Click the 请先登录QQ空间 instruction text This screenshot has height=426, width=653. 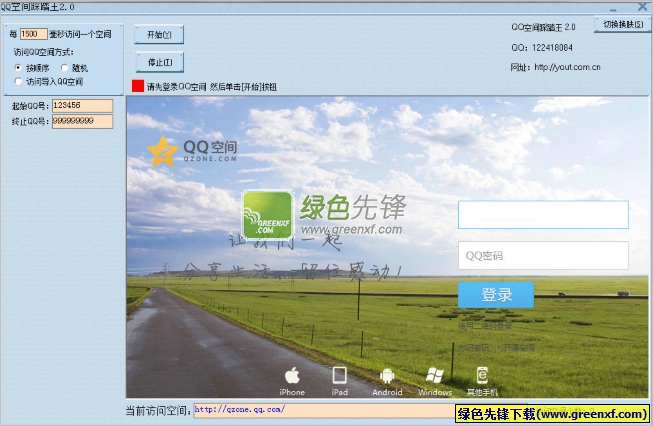coord(212,87)
